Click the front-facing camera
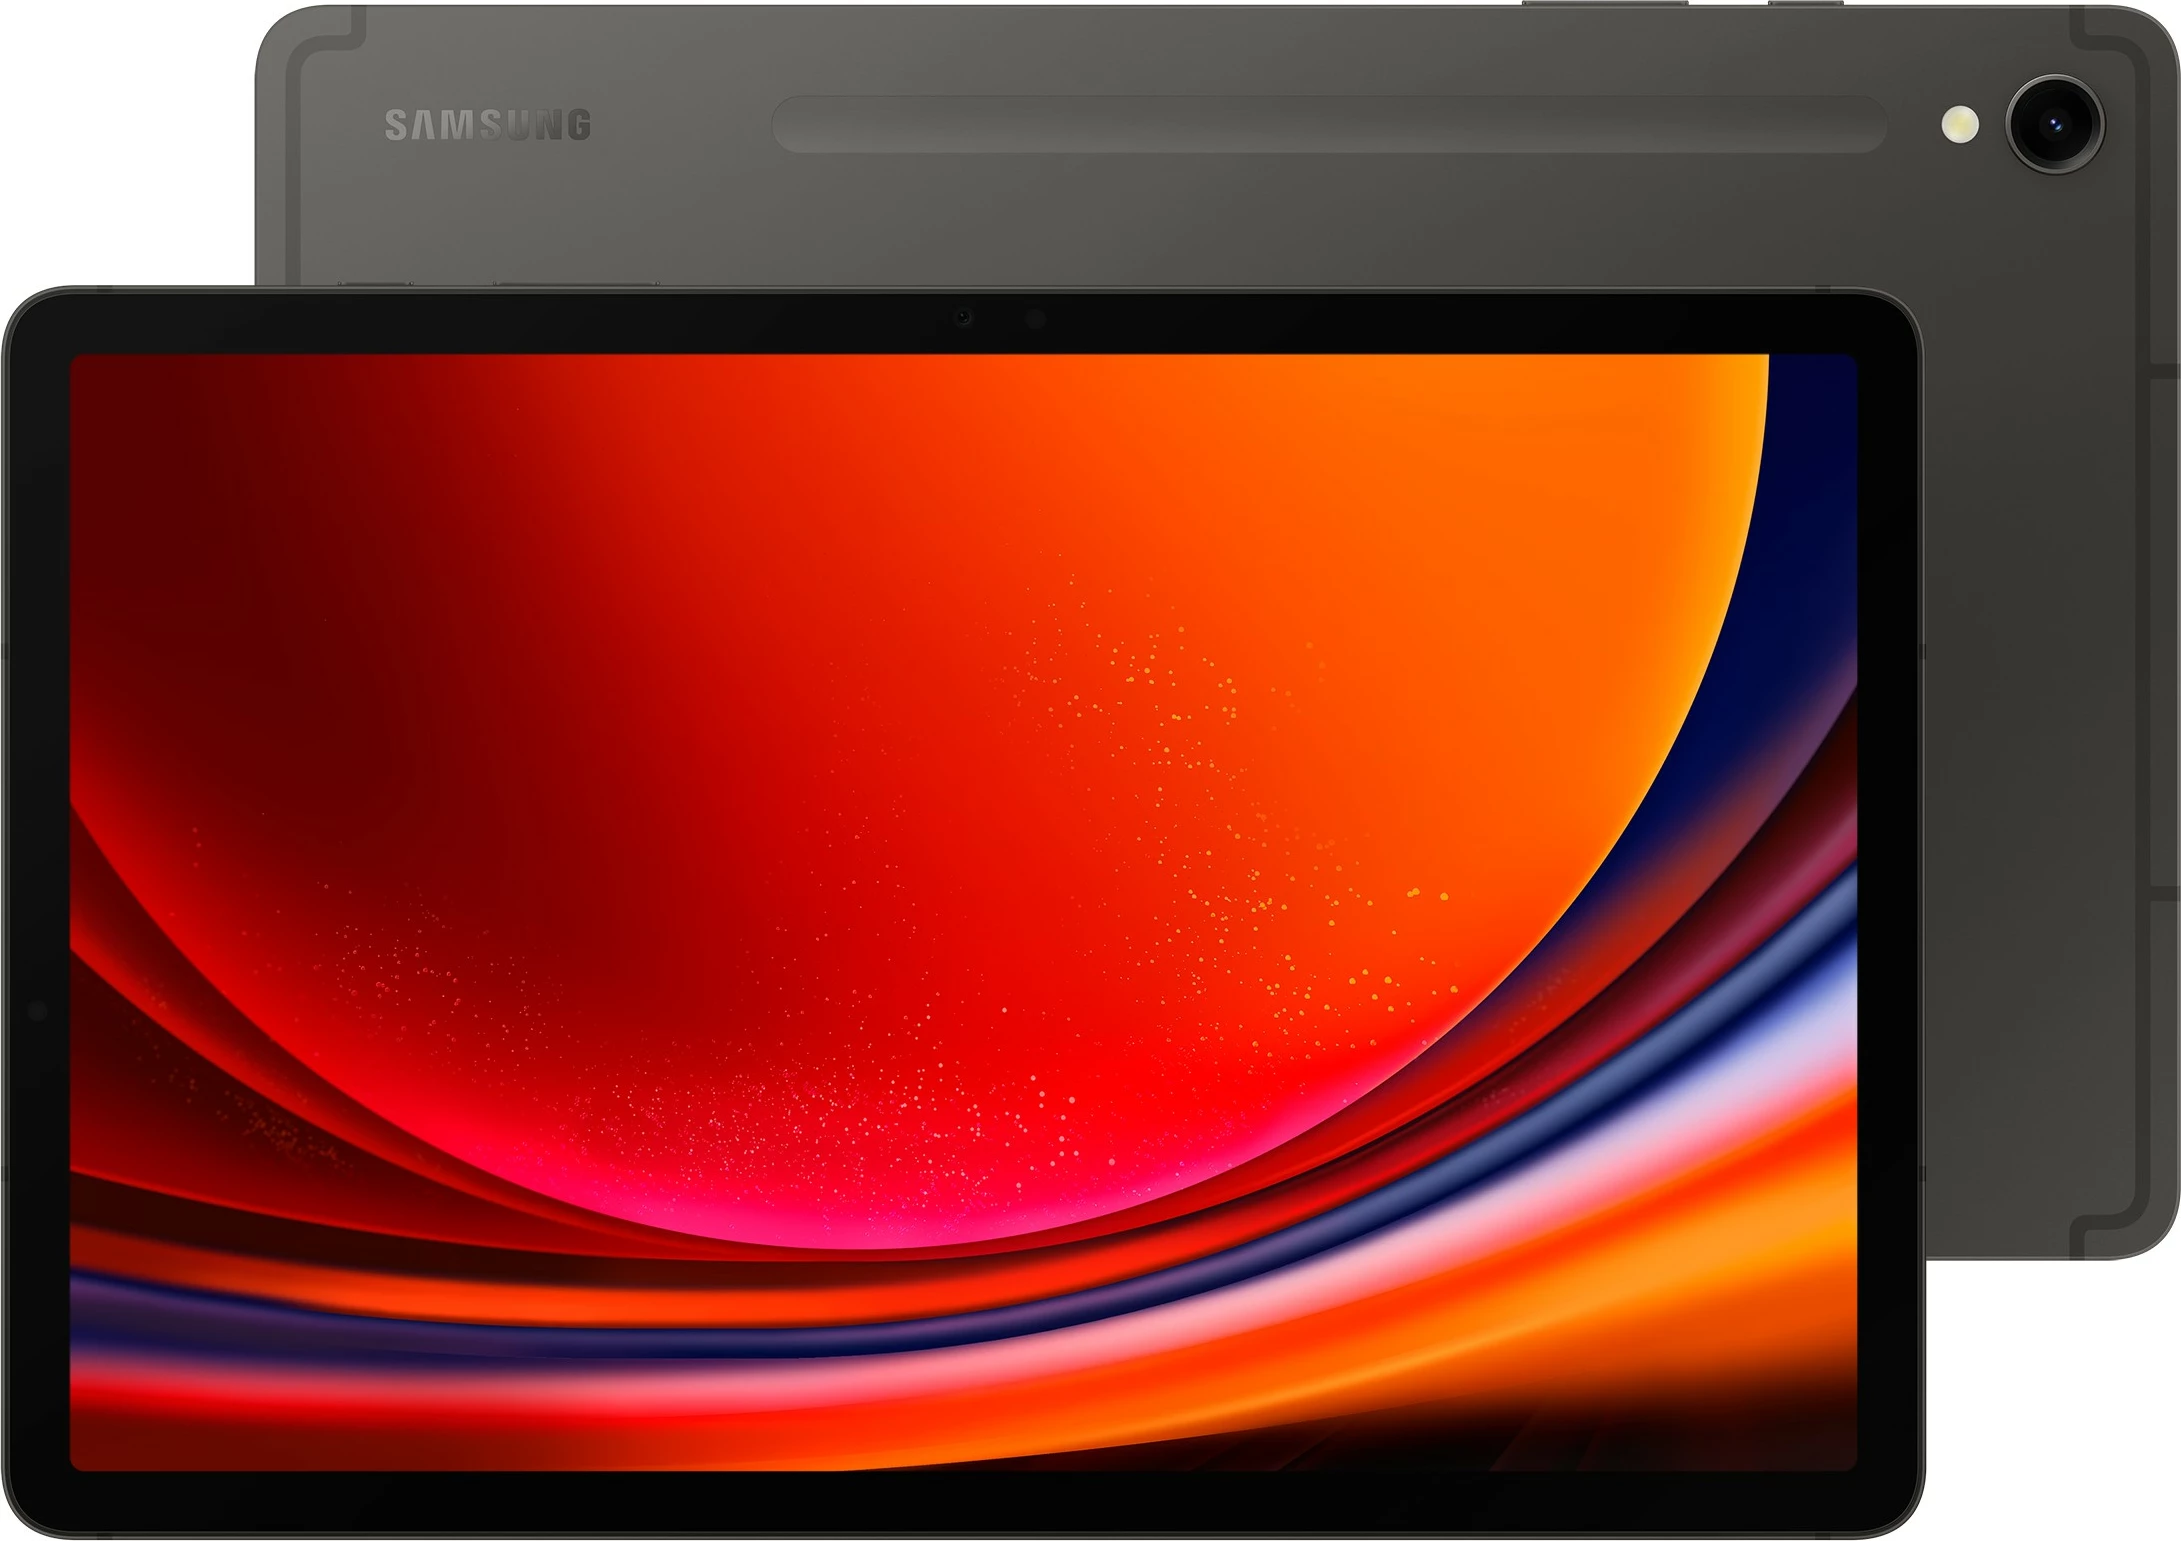The image size is (2181, 1541). coord(963,318)
